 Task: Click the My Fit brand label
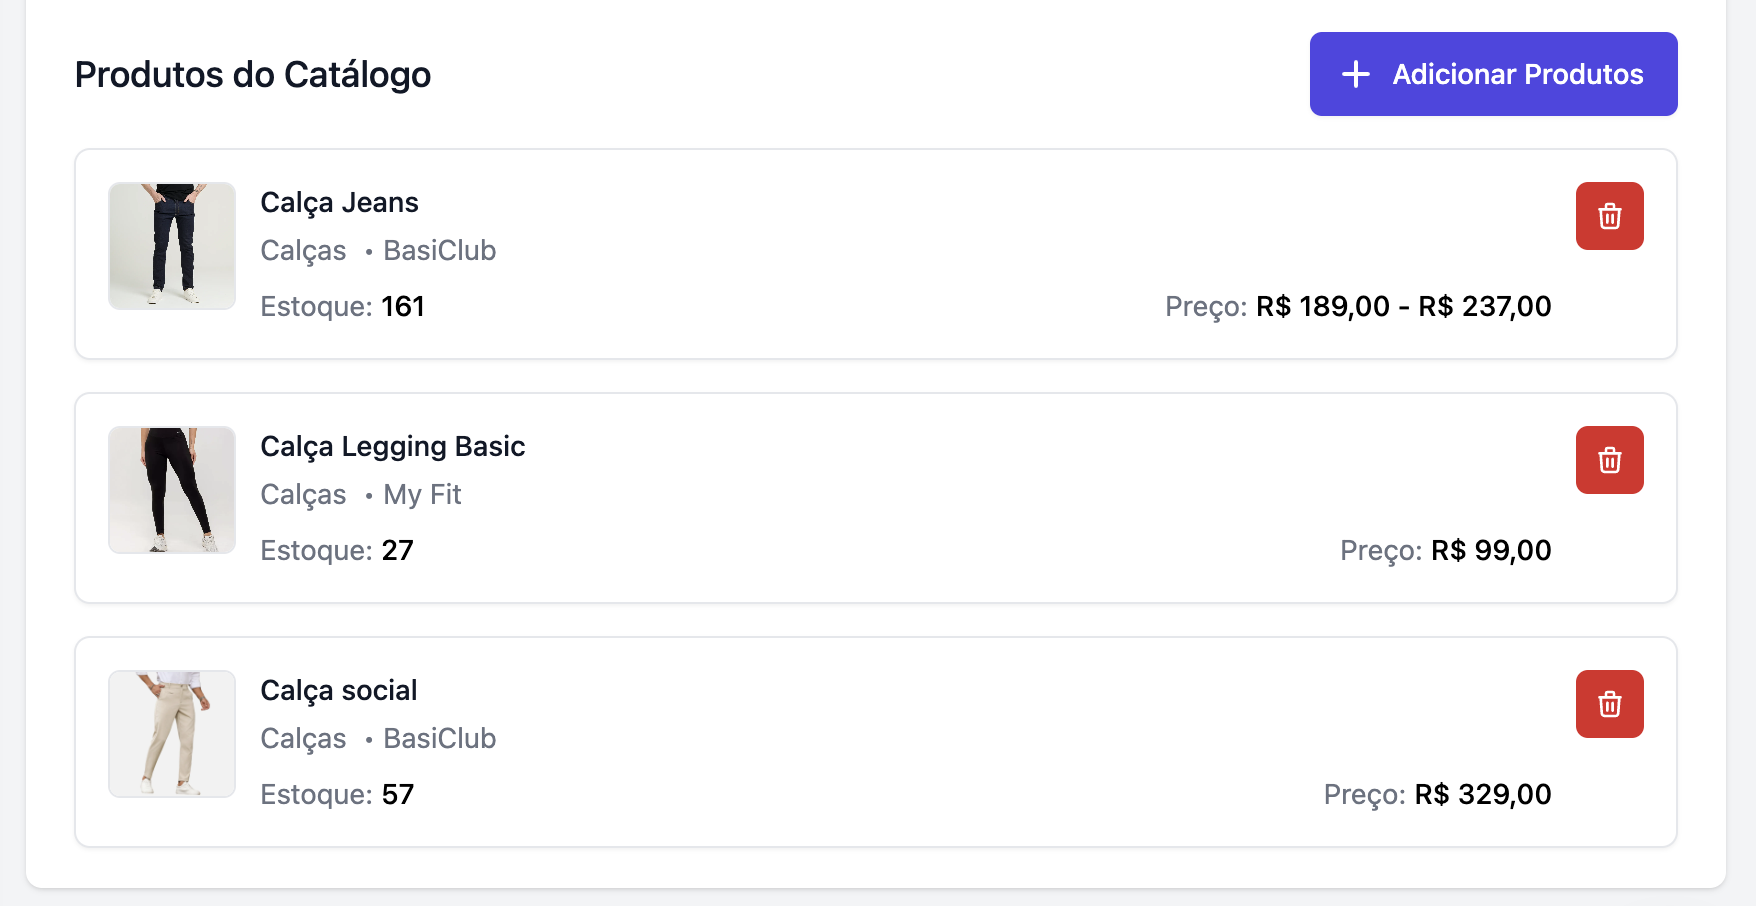coord(422,494)
